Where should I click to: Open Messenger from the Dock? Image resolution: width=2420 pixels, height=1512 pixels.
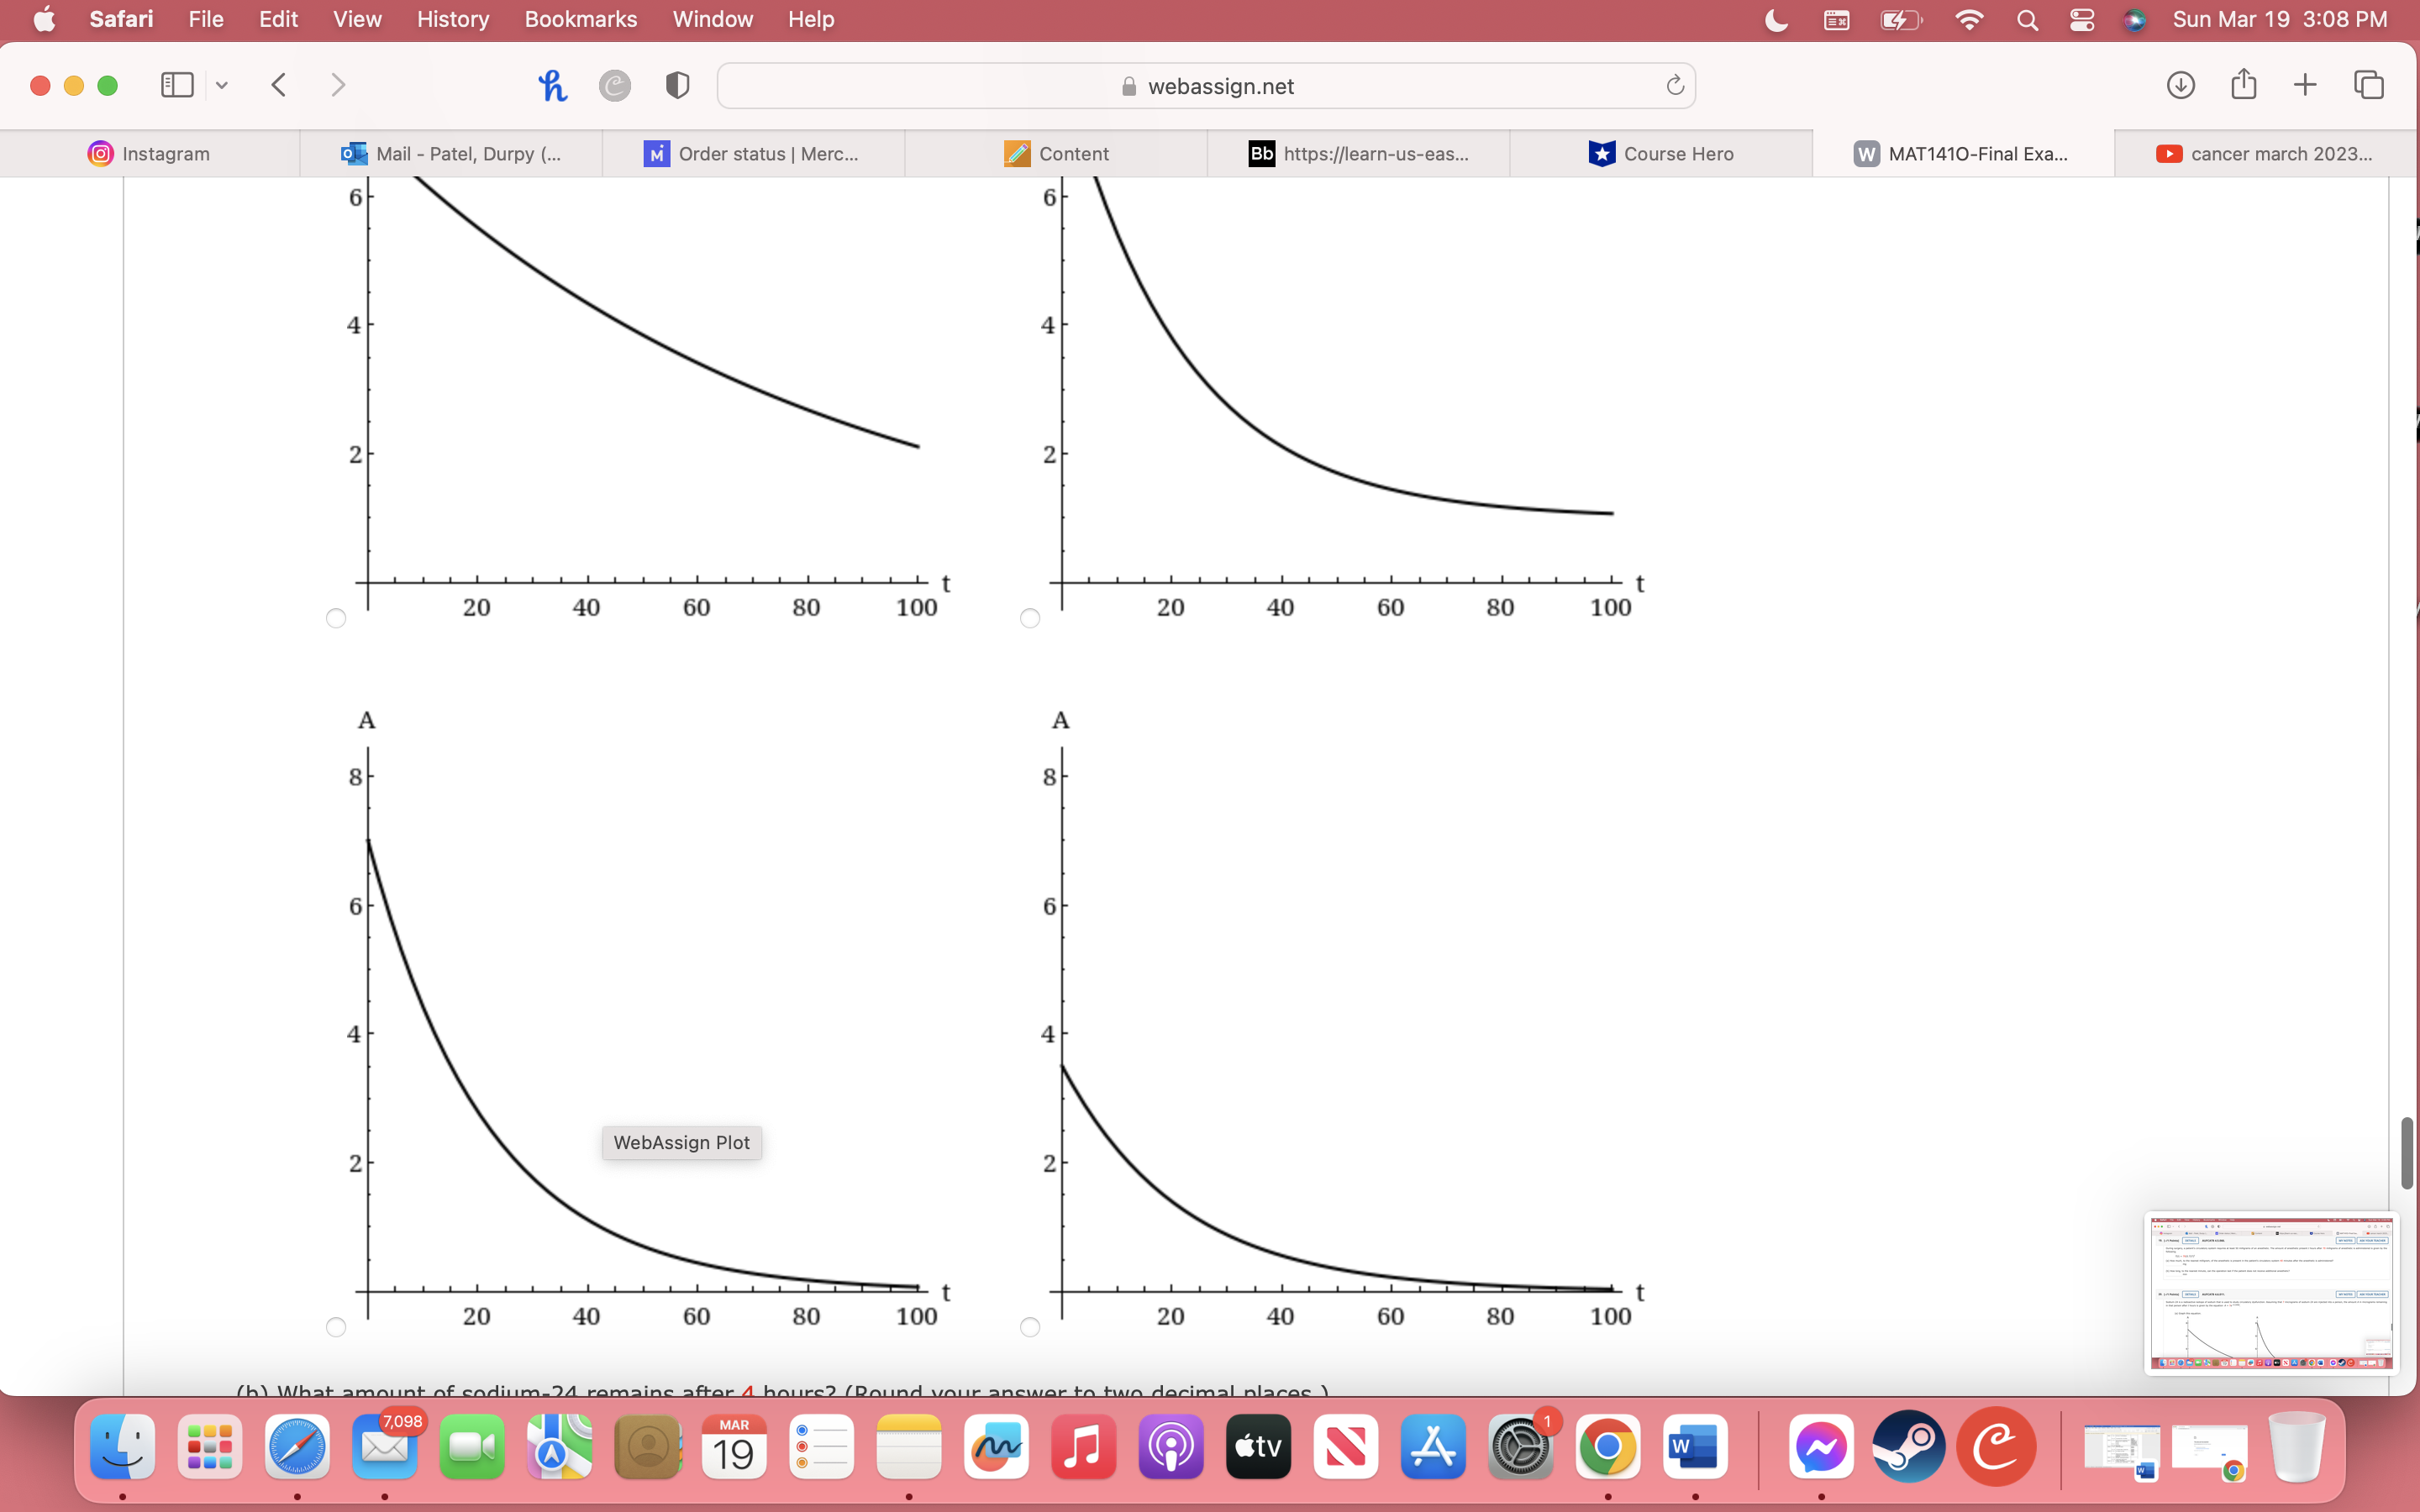1821,1447
